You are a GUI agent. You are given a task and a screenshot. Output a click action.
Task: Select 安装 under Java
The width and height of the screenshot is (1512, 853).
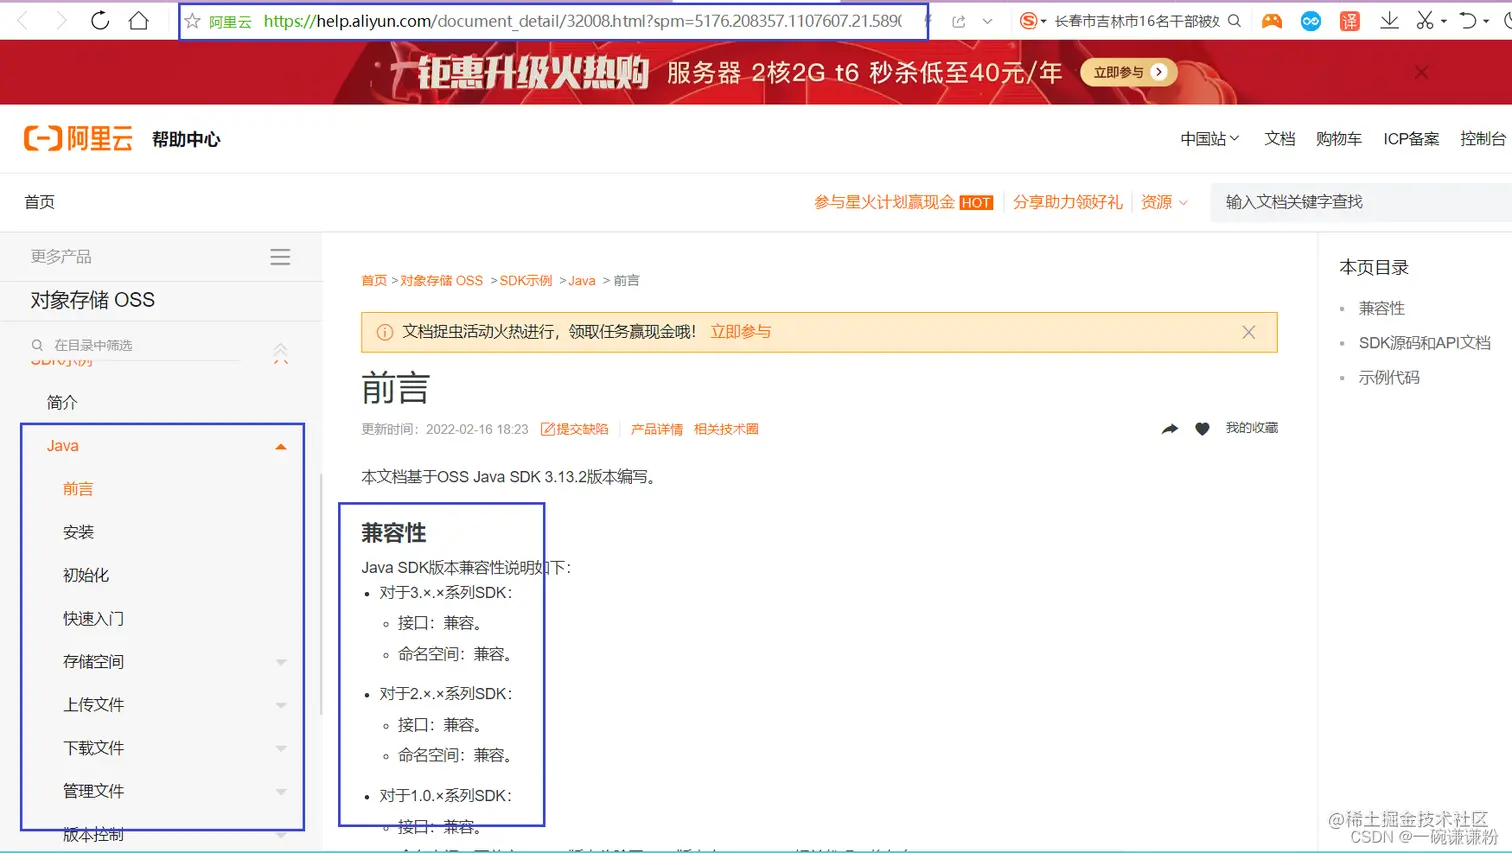coord(78,532)
